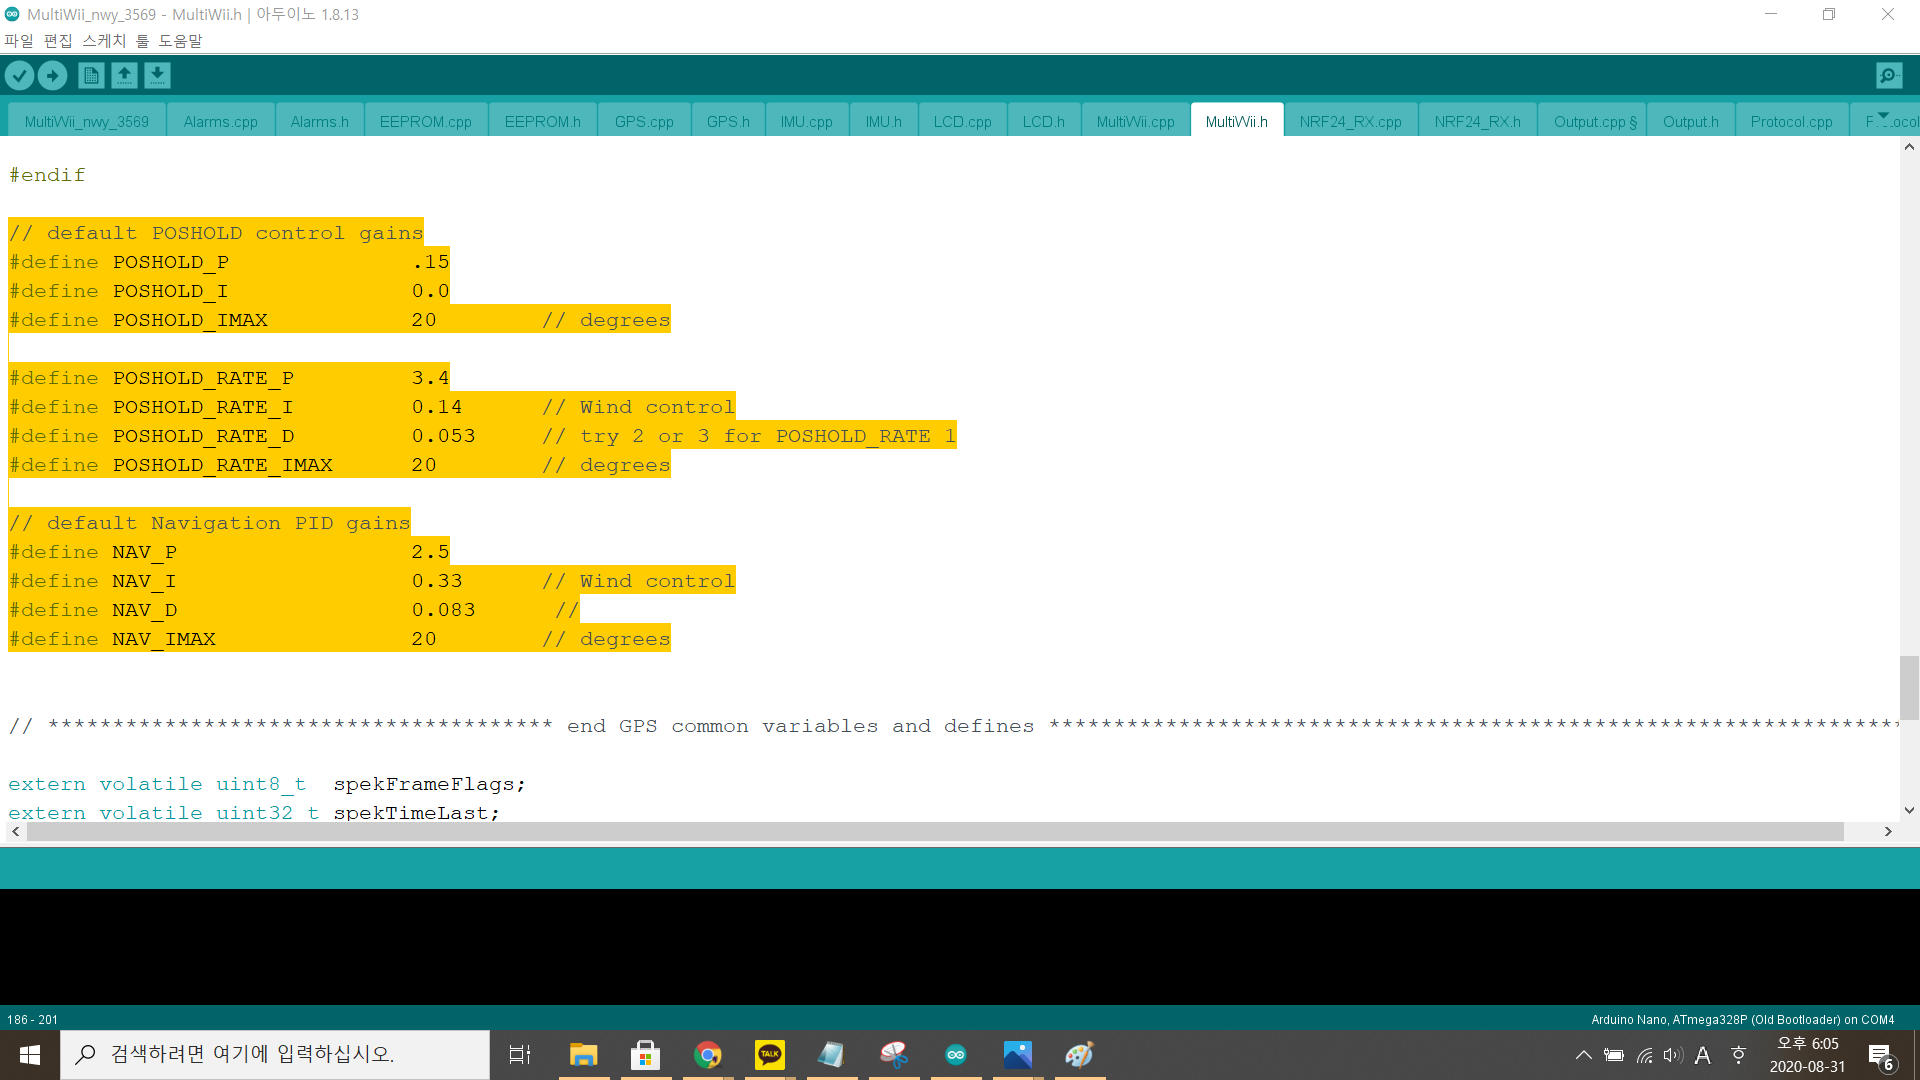
Task: Click the horizontal scrollbar right arrow
Action: pyautogui.click(x=1888, y=832)
